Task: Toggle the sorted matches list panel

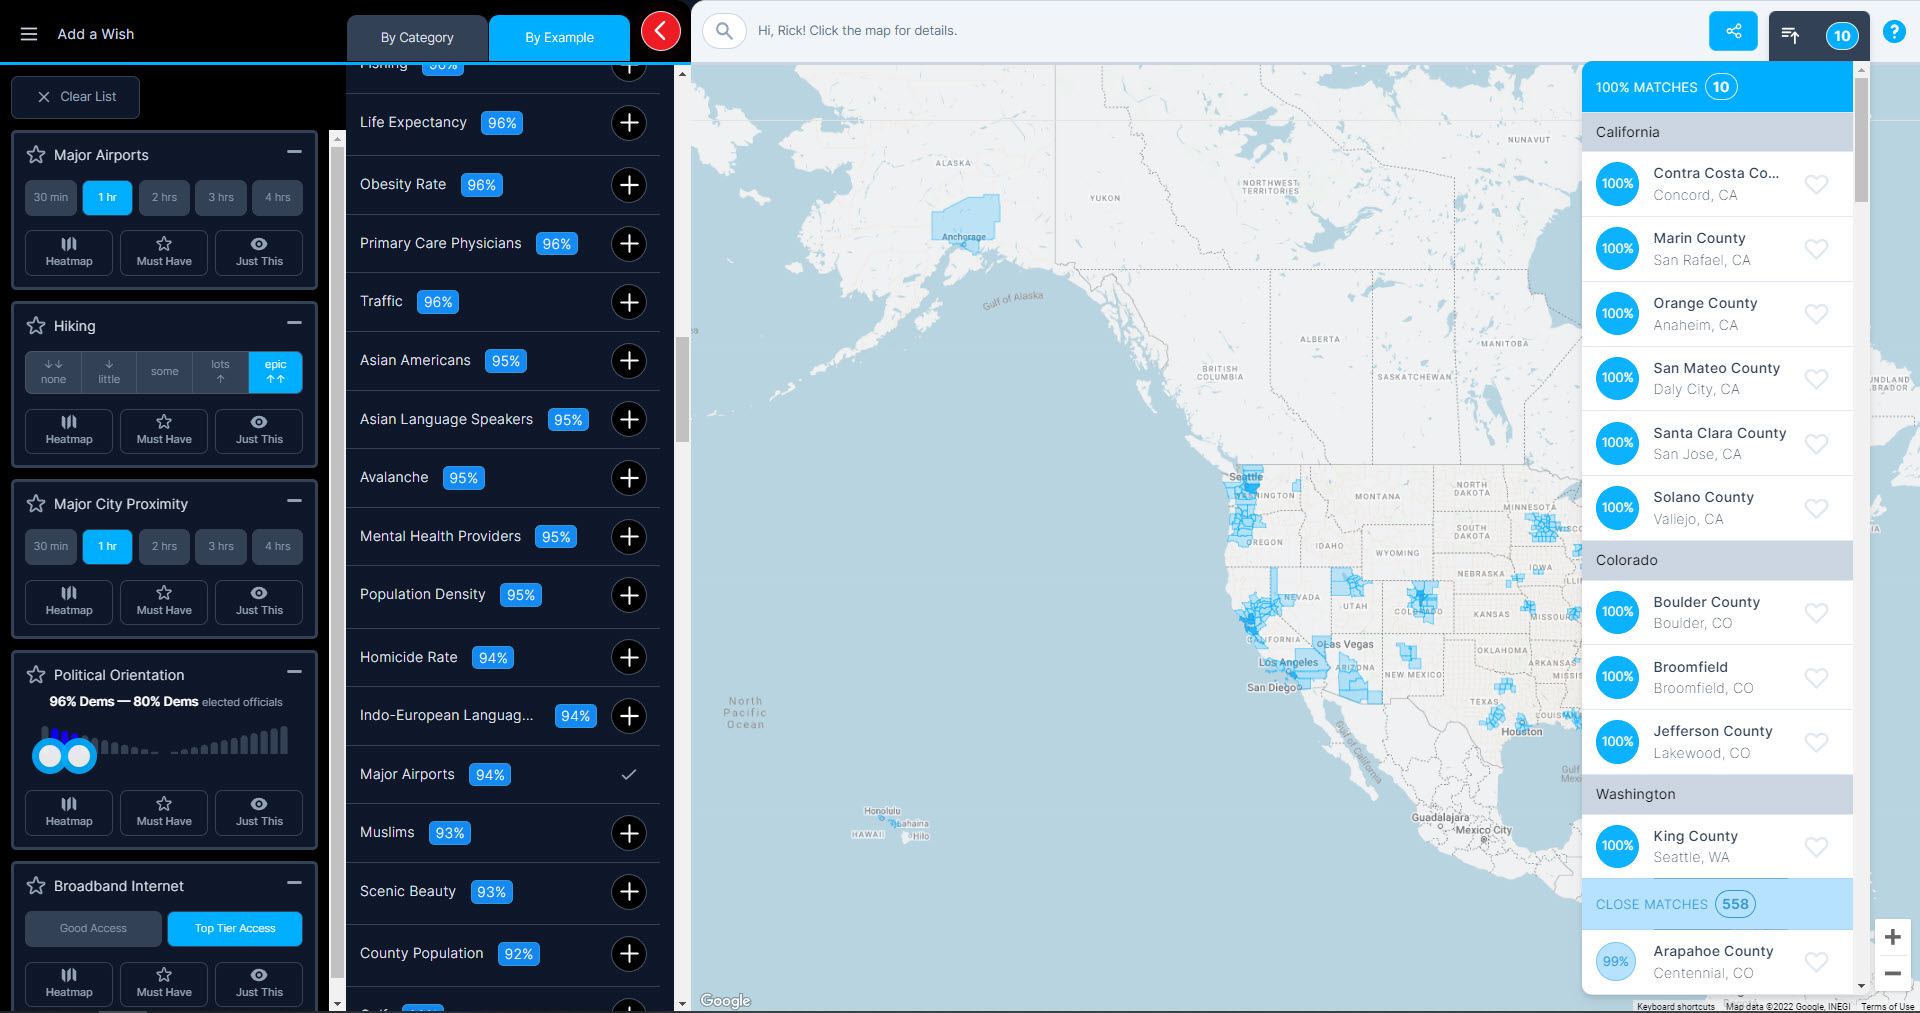Action: 1791,36
